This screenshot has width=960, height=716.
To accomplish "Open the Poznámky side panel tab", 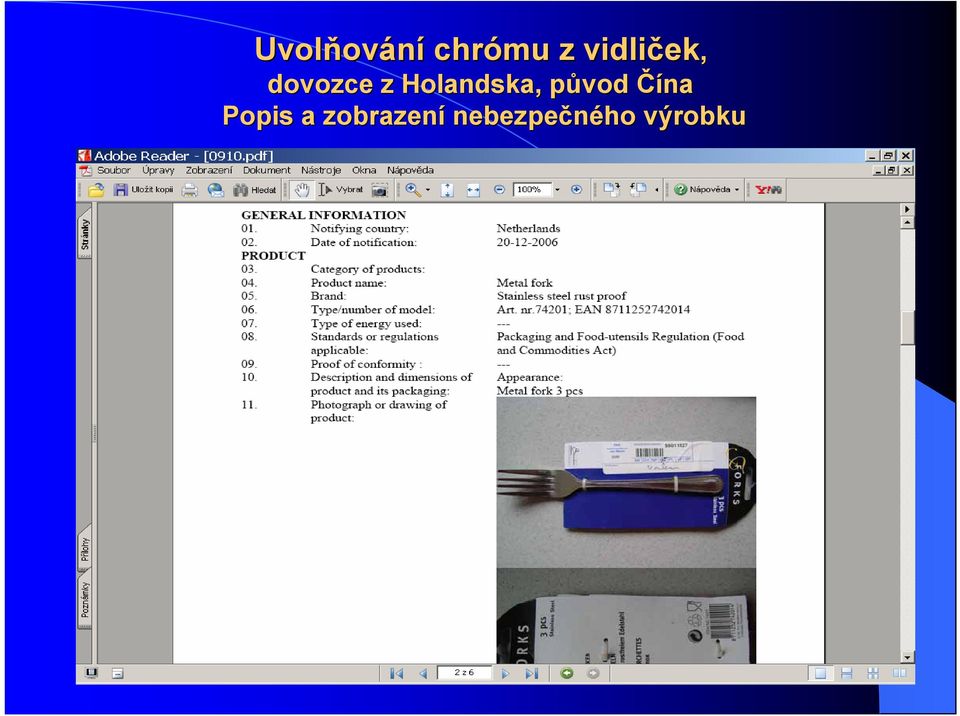I will click(85, 600).
